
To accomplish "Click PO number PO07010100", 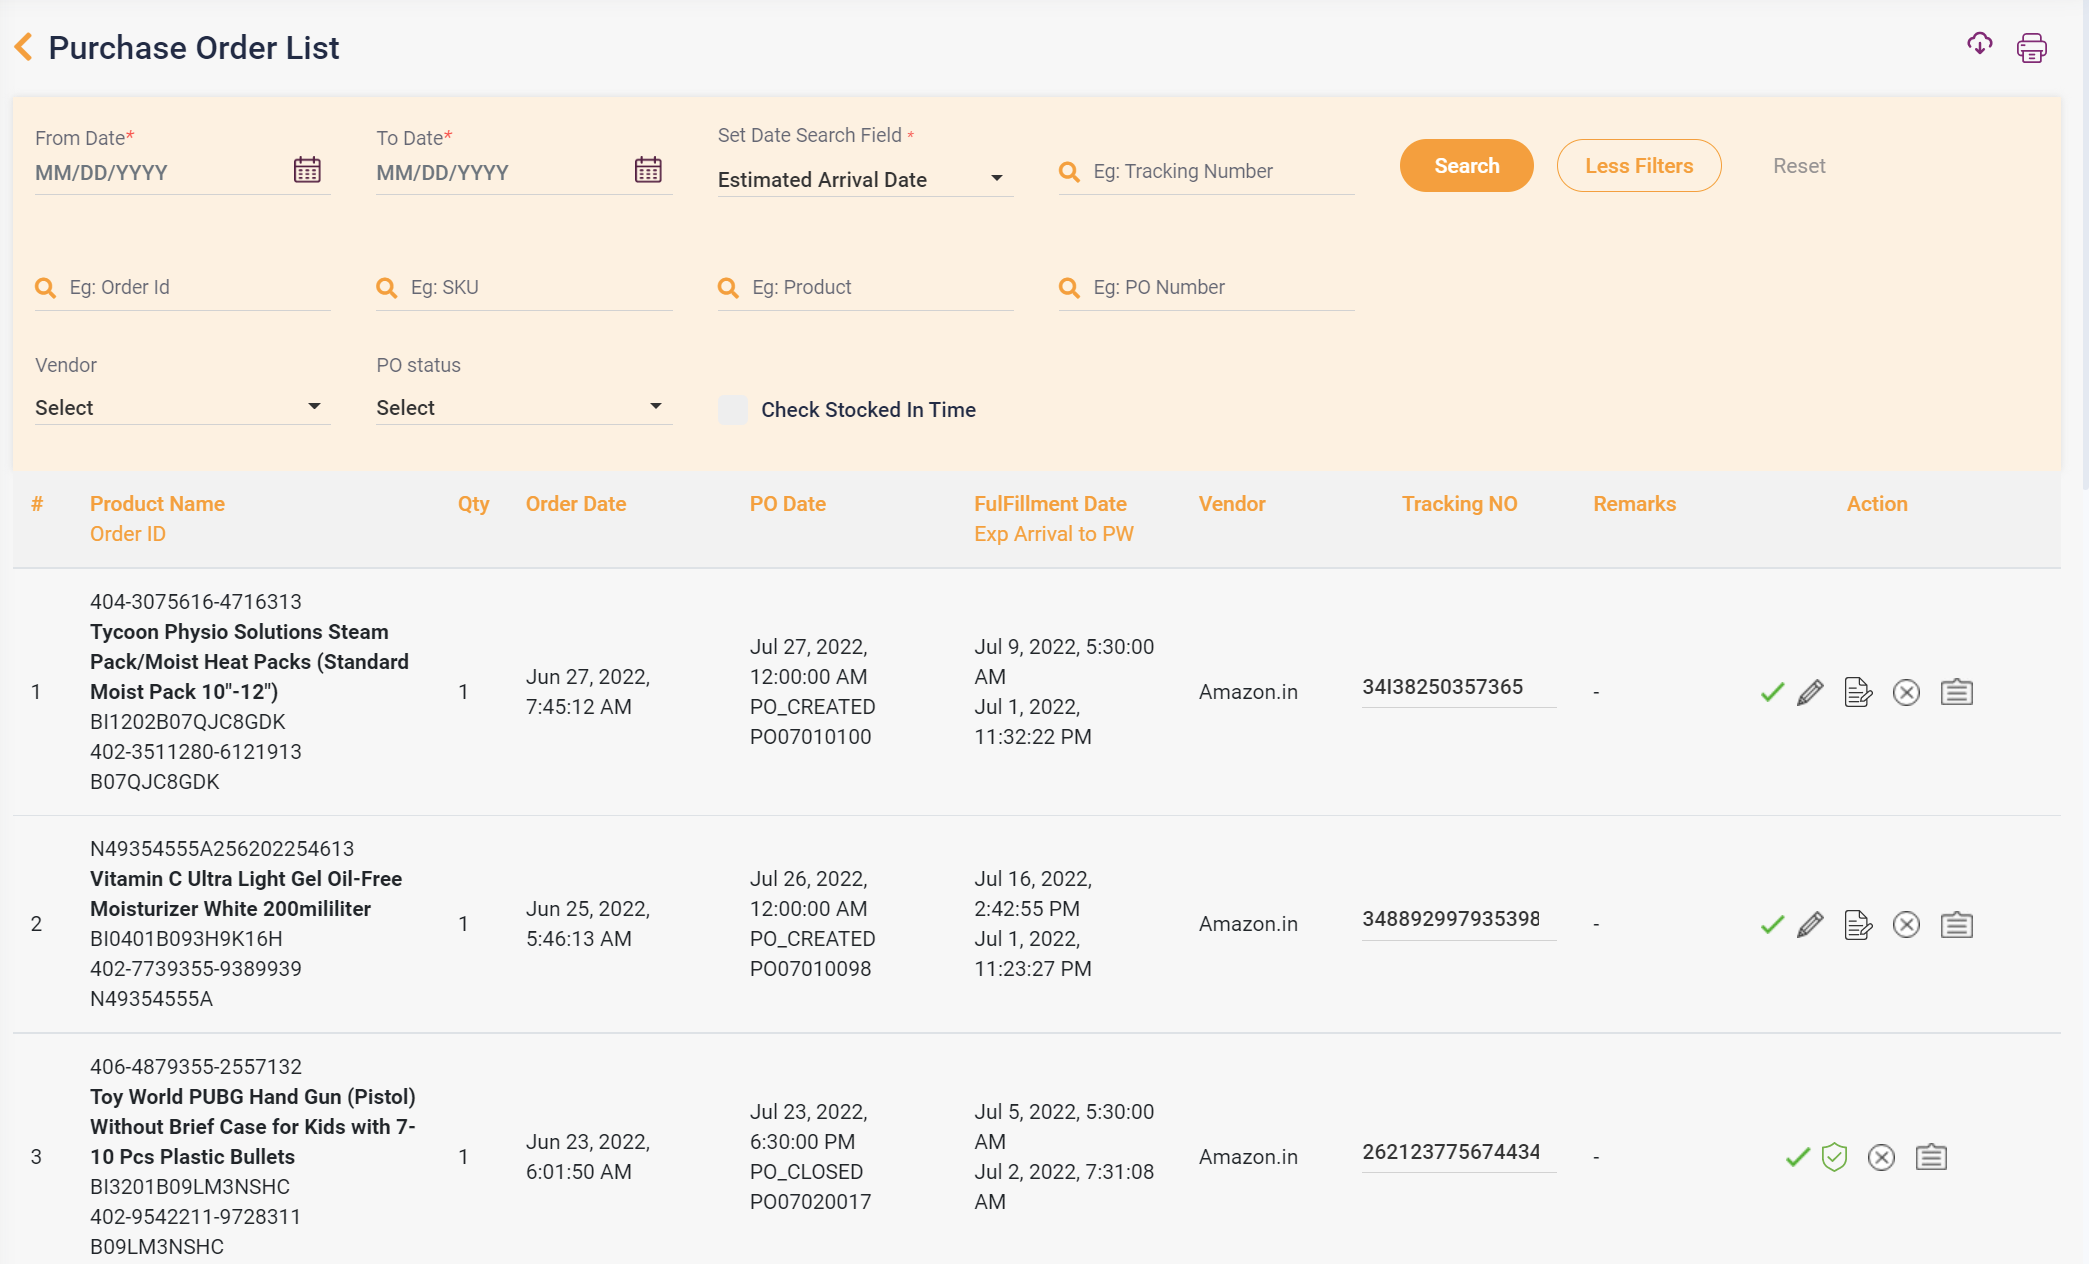I will [x=810, y=737].
